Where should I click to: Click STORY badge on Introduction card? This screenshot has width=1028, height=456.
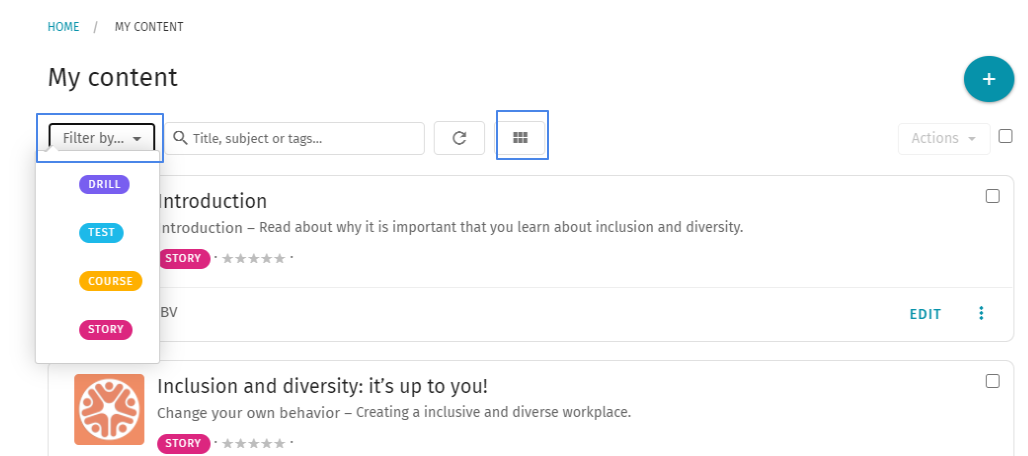pos(184,259)
